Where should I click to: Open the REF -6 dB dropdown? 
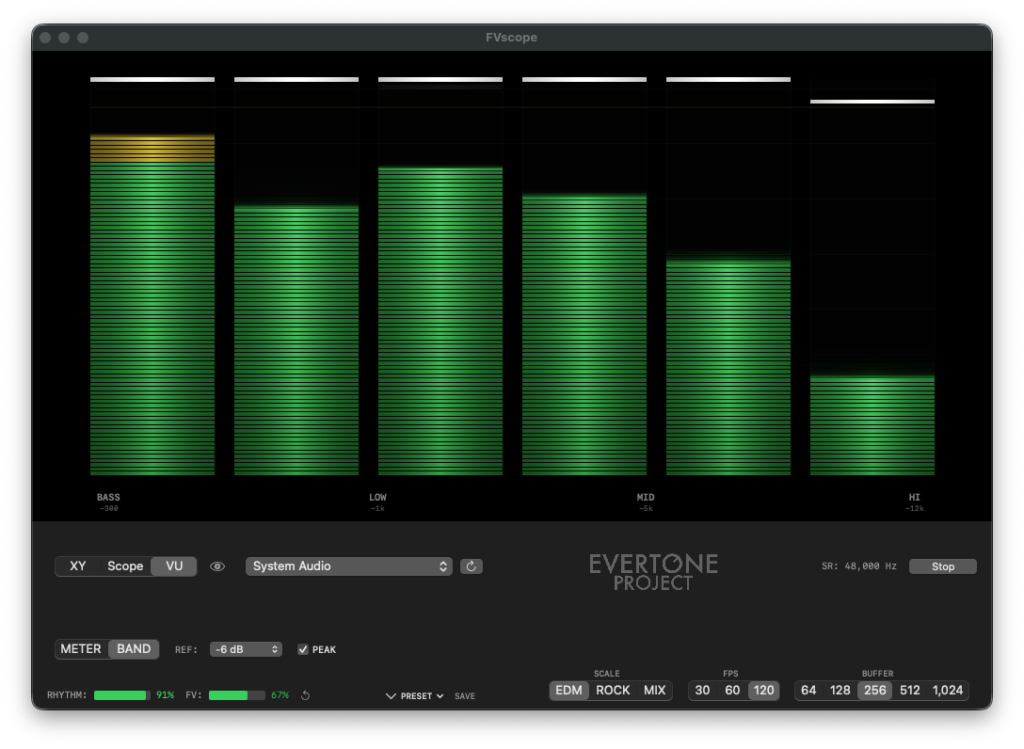246,650
